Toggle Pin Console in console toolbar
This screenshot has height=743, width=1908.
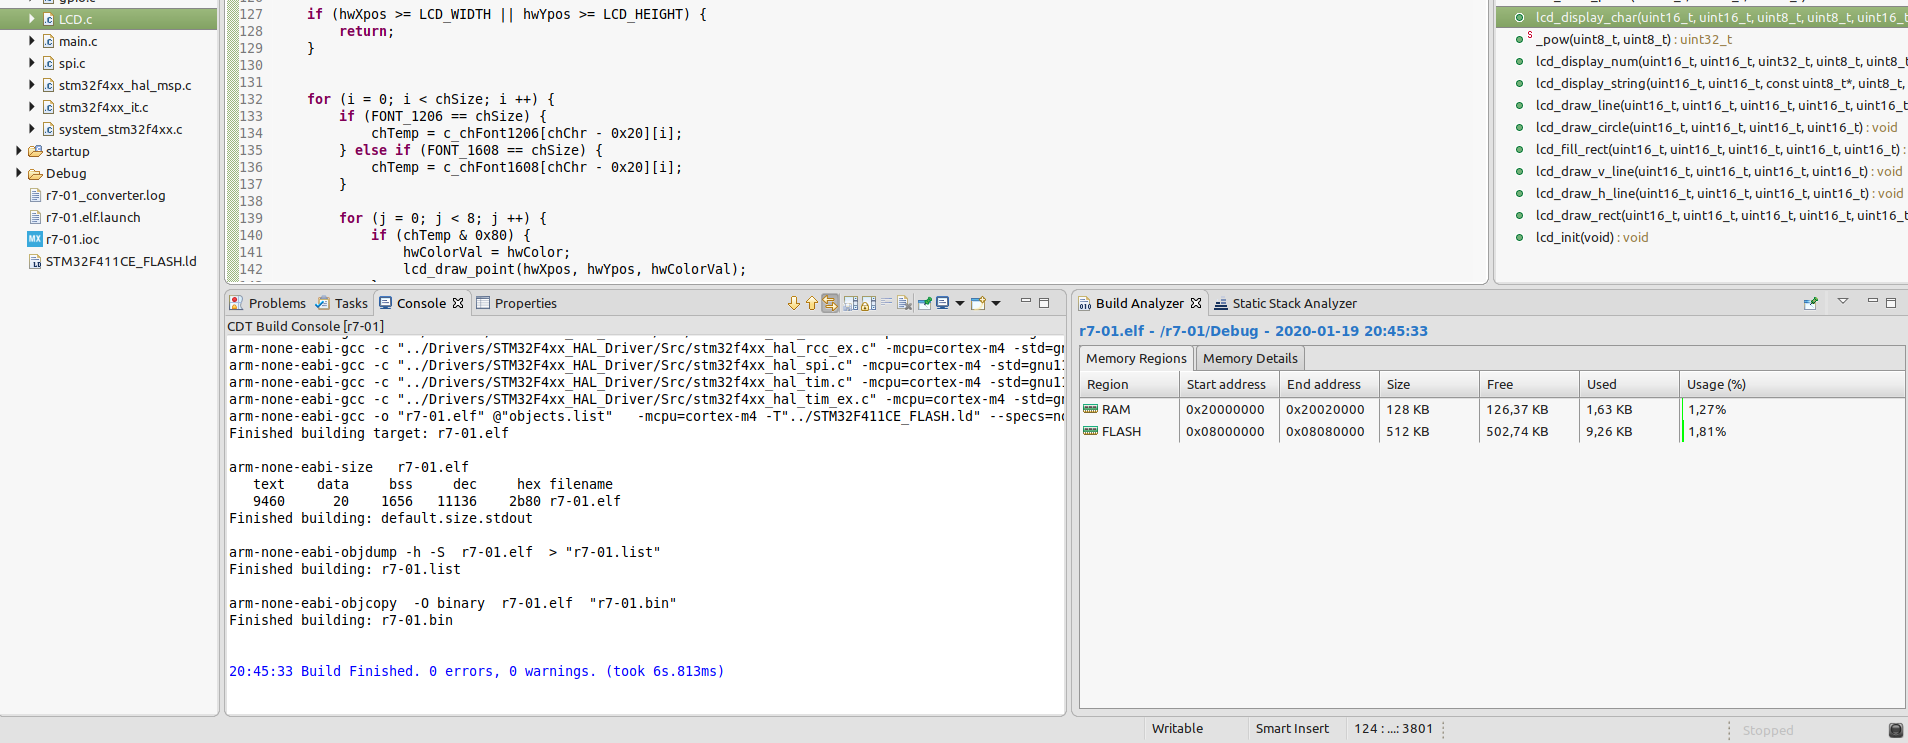(x=924, y=303)
